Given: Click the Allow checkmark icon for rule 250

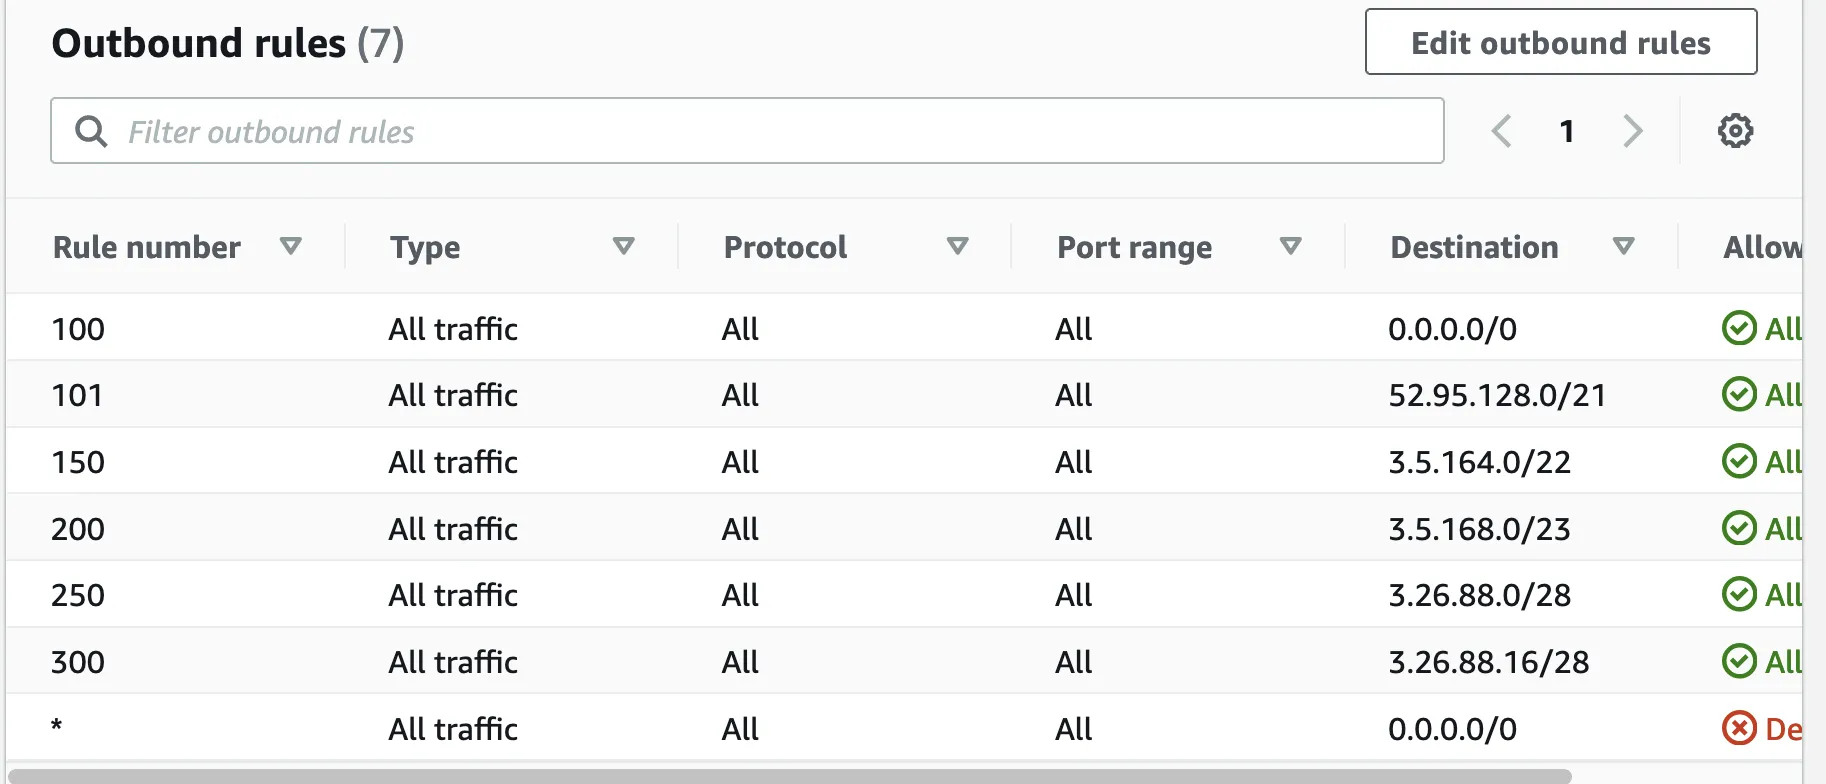Looking at the screenshot, I should 1739,594.
